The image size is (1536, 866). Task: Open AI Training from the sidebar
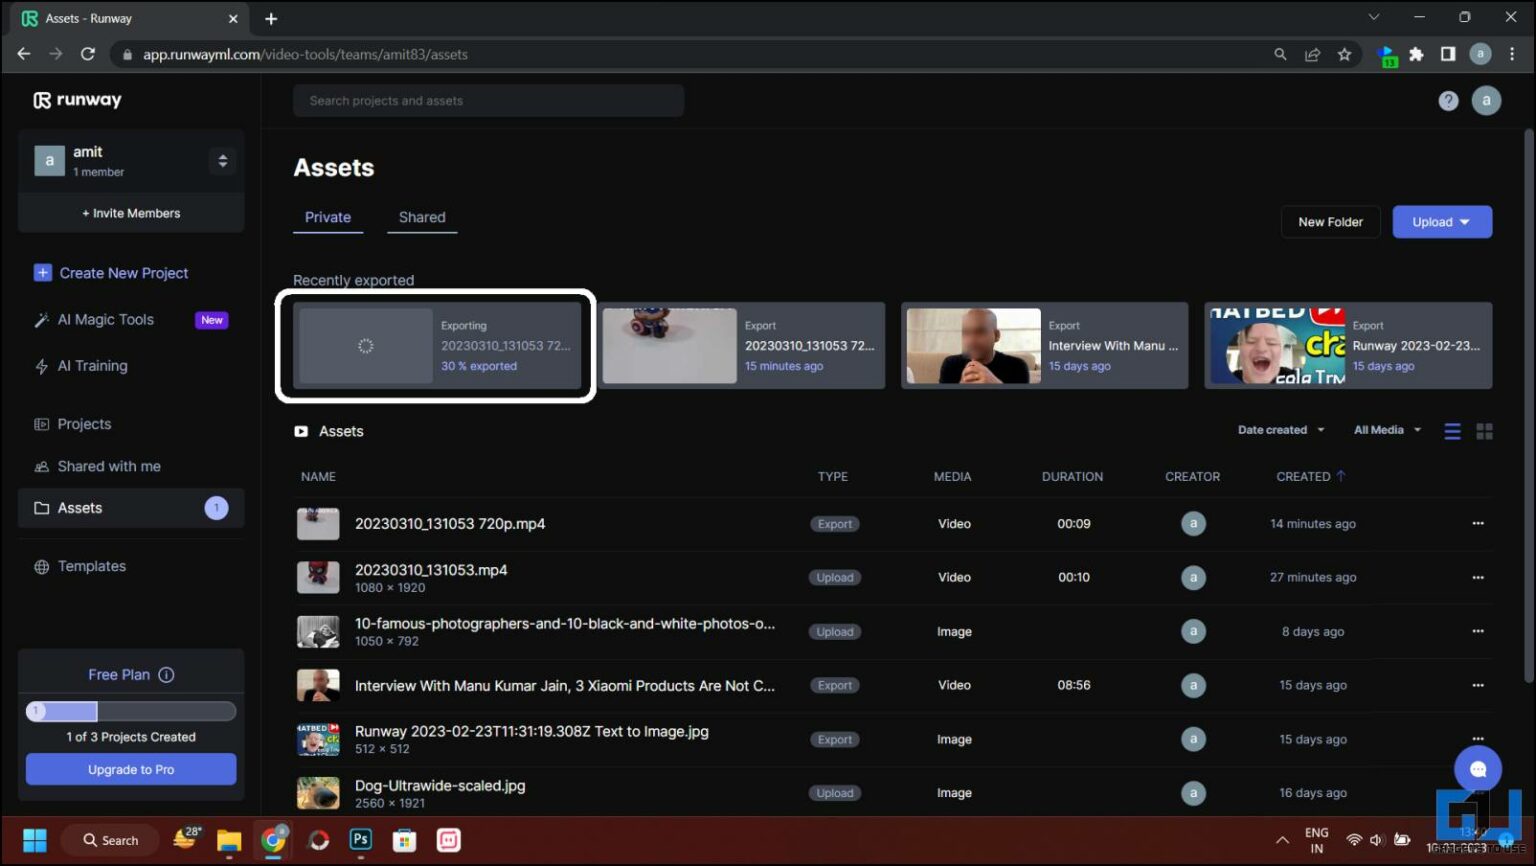tap(92, 366)
